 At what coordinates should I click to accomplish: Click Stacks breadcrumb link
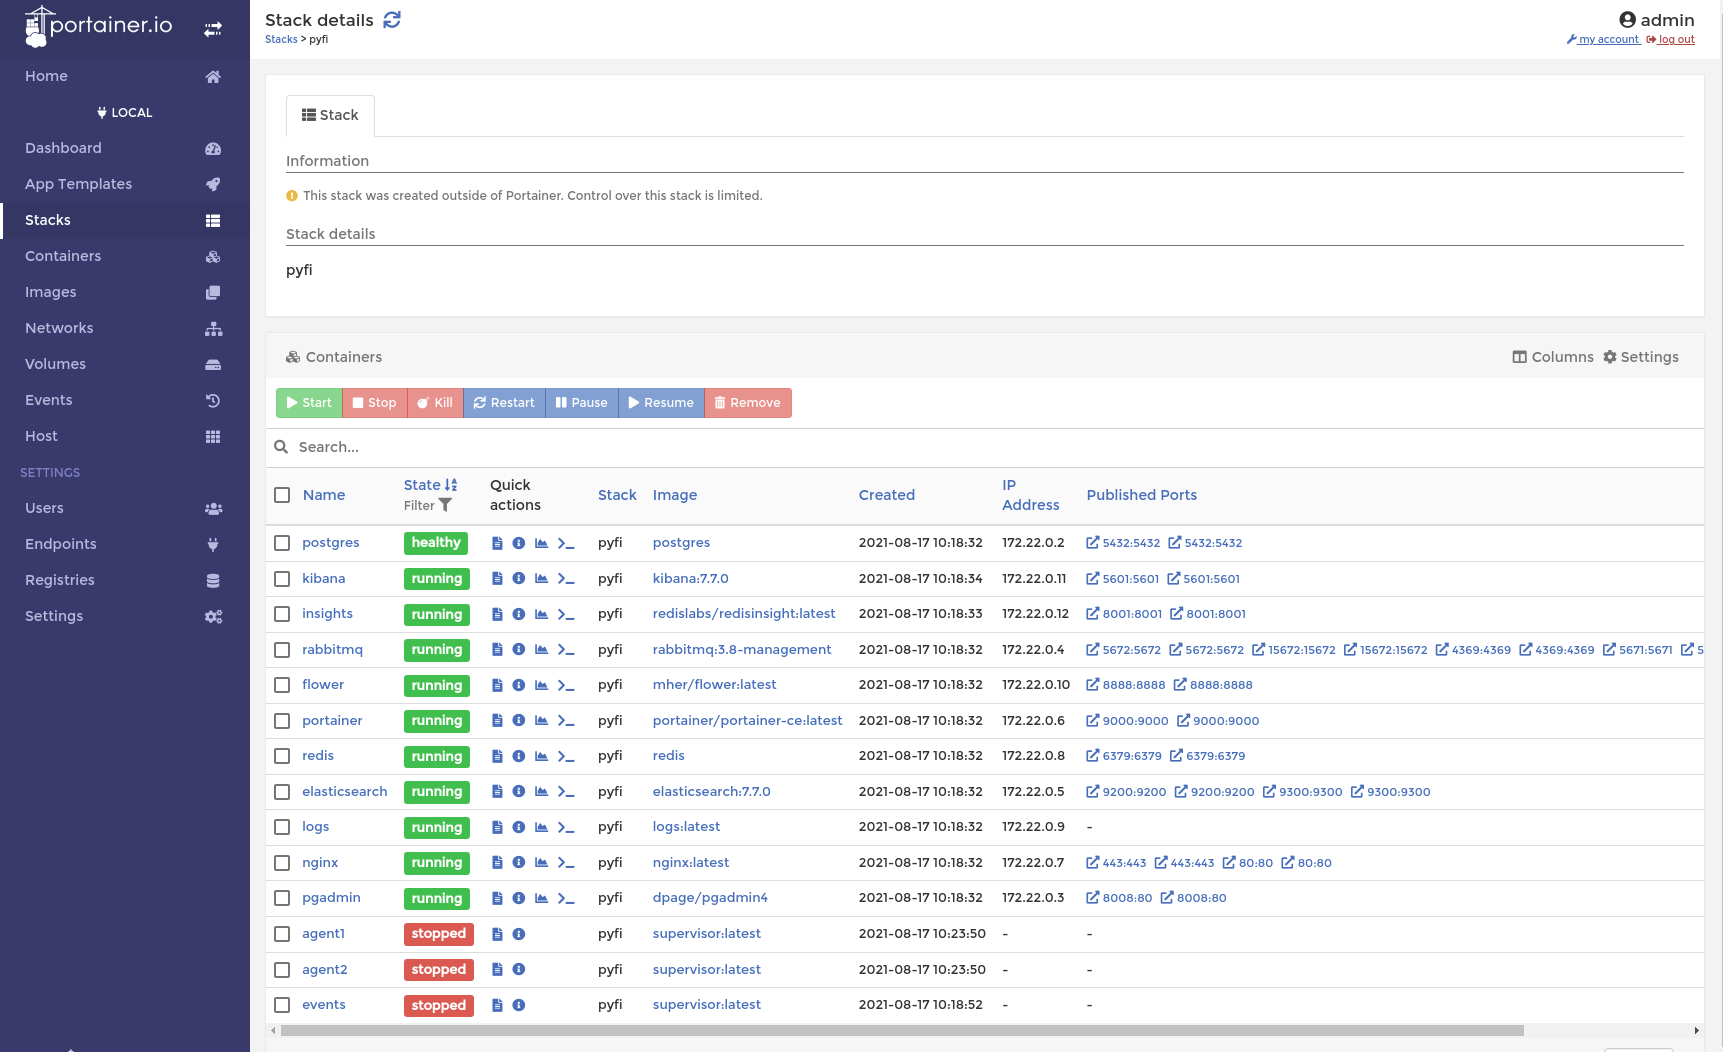(x=281, y=40)
